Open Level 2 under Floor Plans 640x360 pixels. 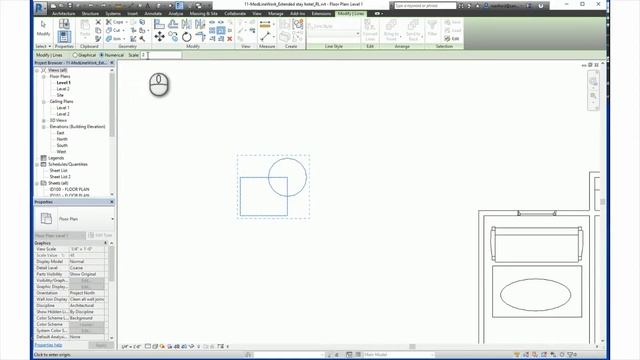click(63, 89)
